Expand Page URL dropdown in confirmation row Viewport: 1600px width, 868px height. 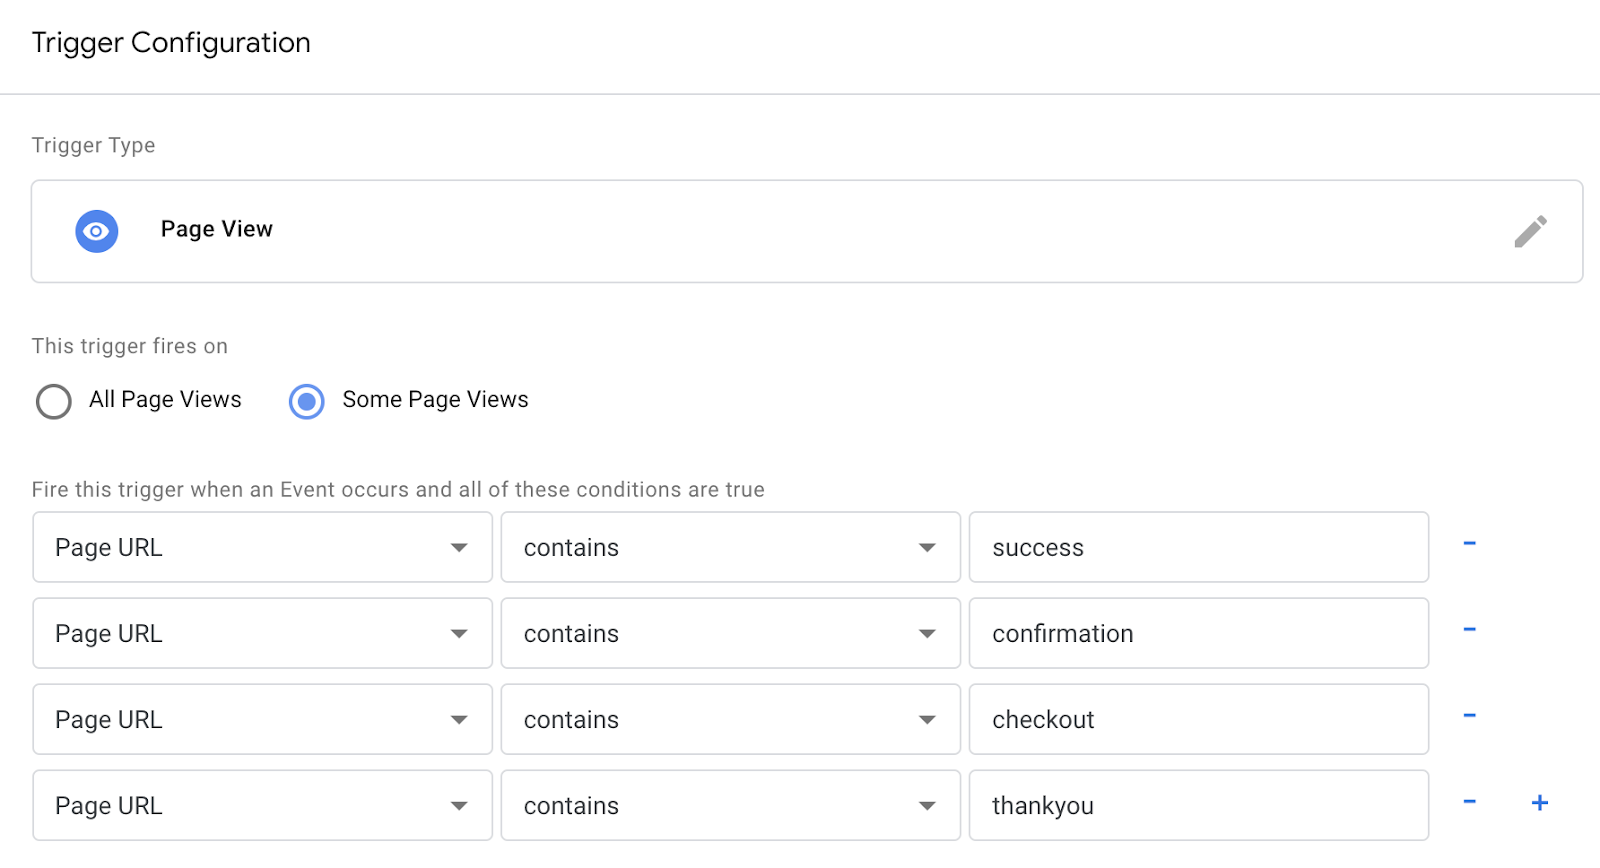[x=262, y=633]
